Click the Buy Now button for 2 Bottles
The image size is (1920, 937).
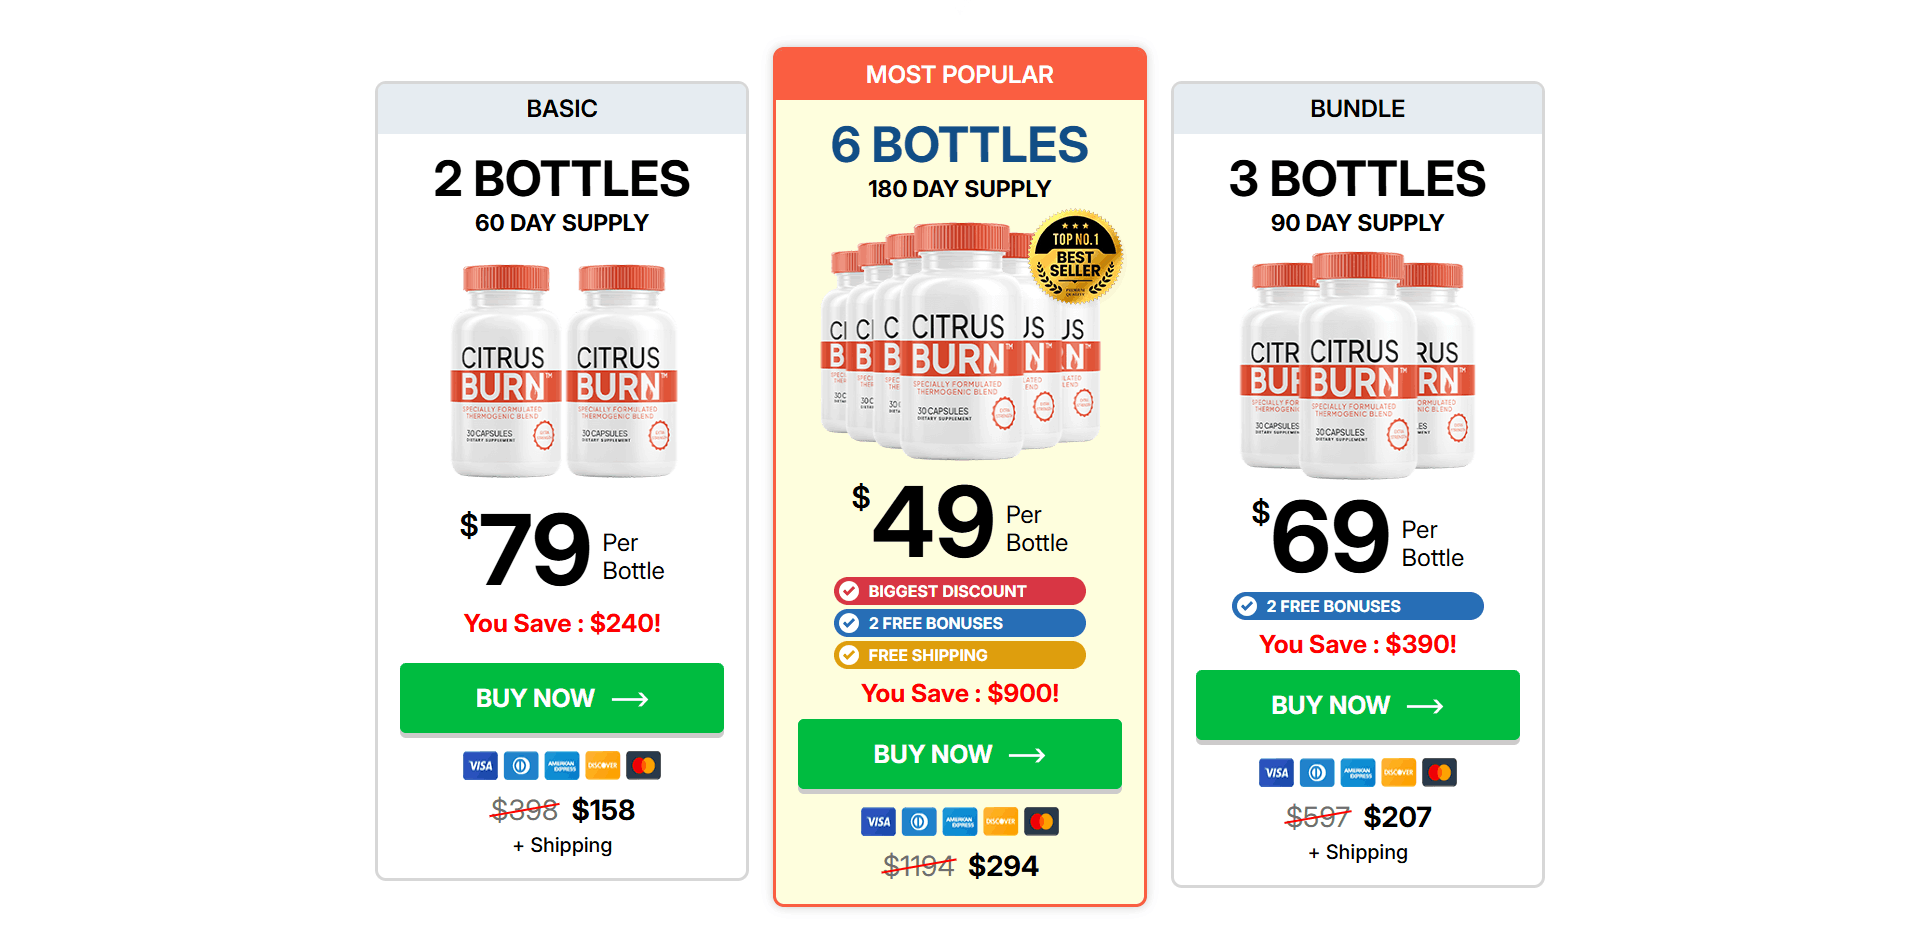pos(561,698)
